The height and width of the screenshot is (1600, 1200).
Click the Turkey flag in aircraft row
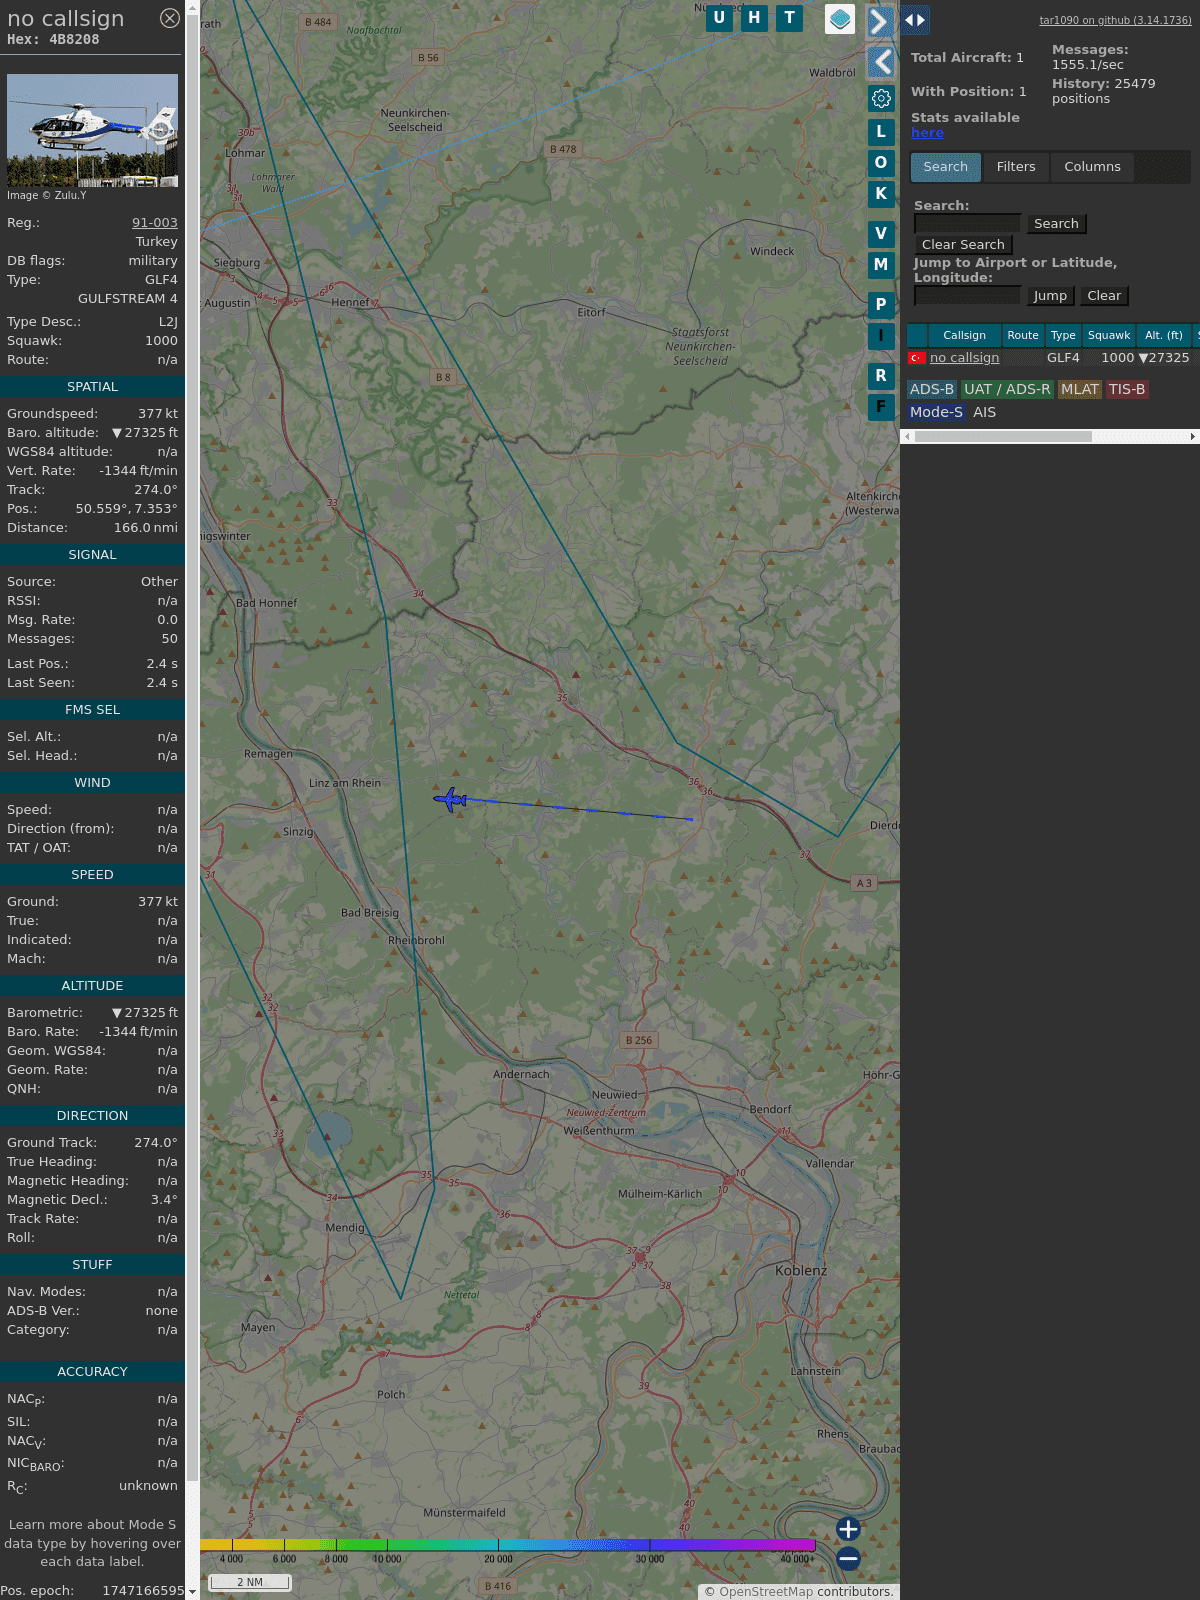916,358
